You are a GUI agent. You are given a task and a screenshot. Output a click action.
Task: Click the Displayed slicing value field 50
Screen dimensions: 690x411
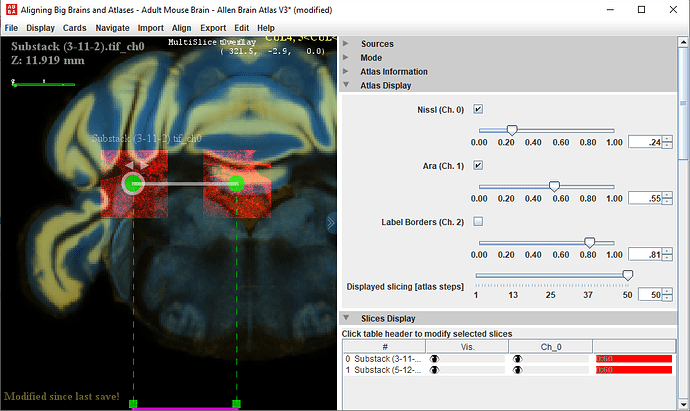tap(650, 295)
